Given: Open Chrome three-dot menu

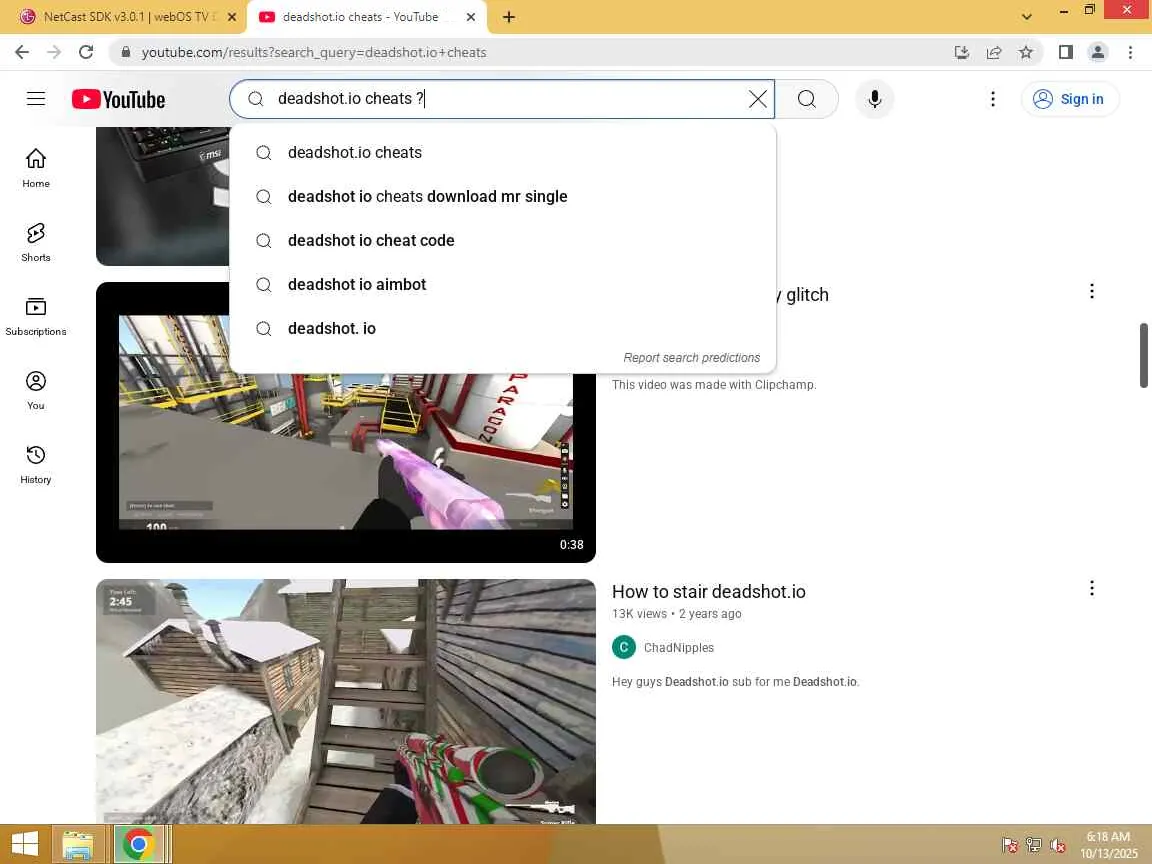Looking at the screenshot, I should [x=1130, y=52].
